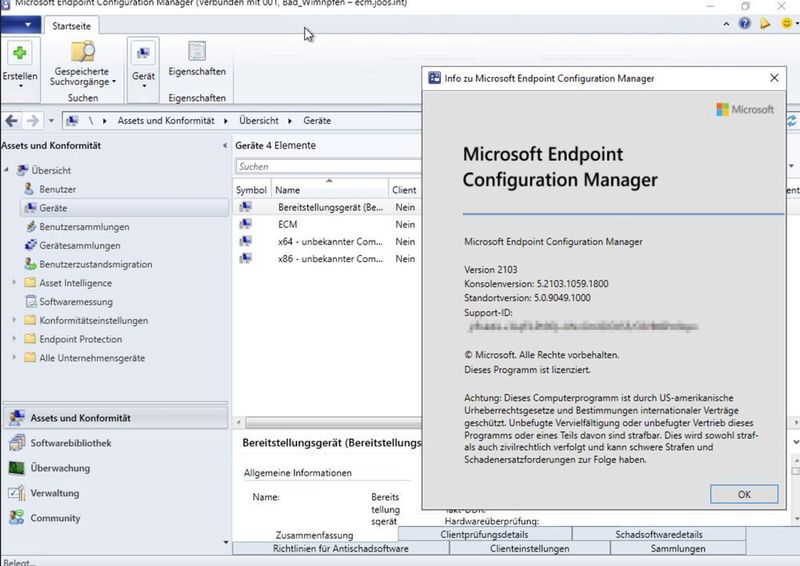Screen dimensions: 800x566
Task: Select x64 - unbekannter Com... row name
Action: tap(330, 241)
